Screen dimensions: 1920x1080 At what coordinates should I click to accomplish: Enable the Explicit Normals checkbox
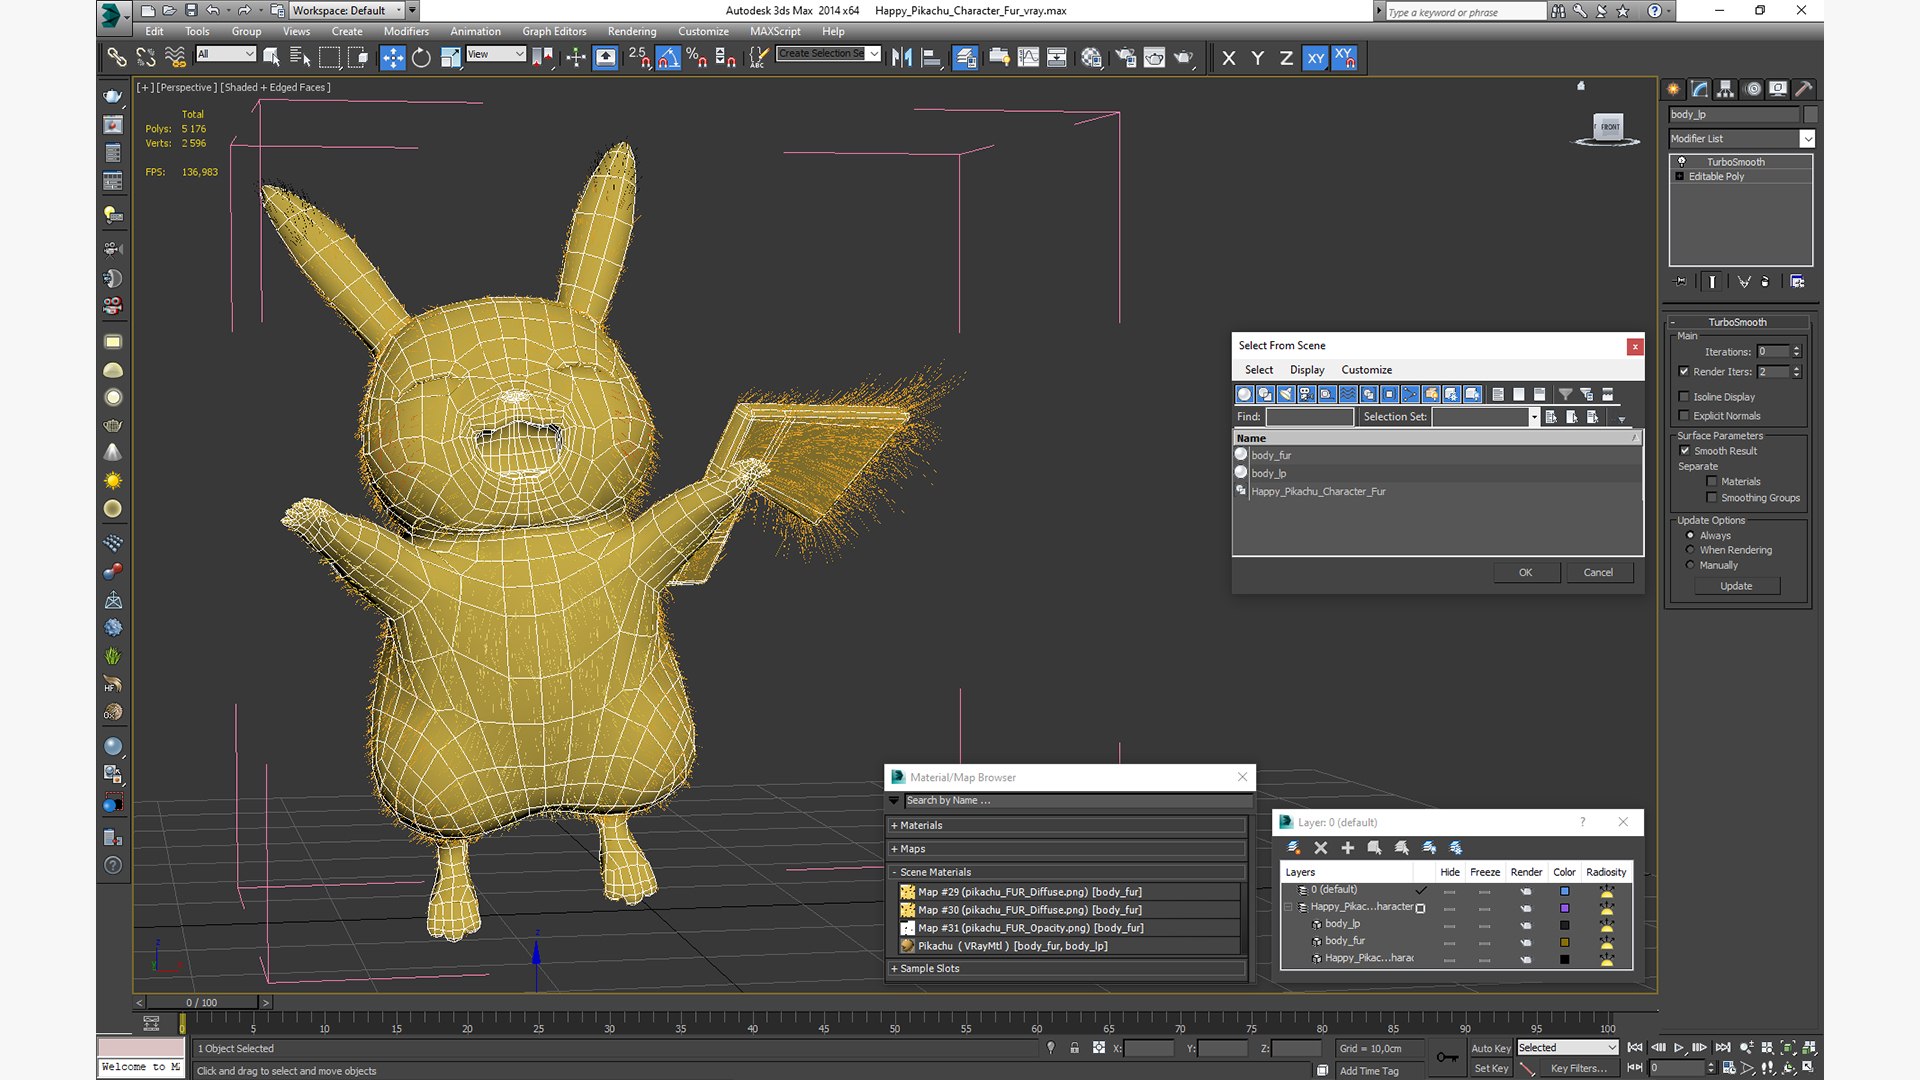(x=1684, y=416)
